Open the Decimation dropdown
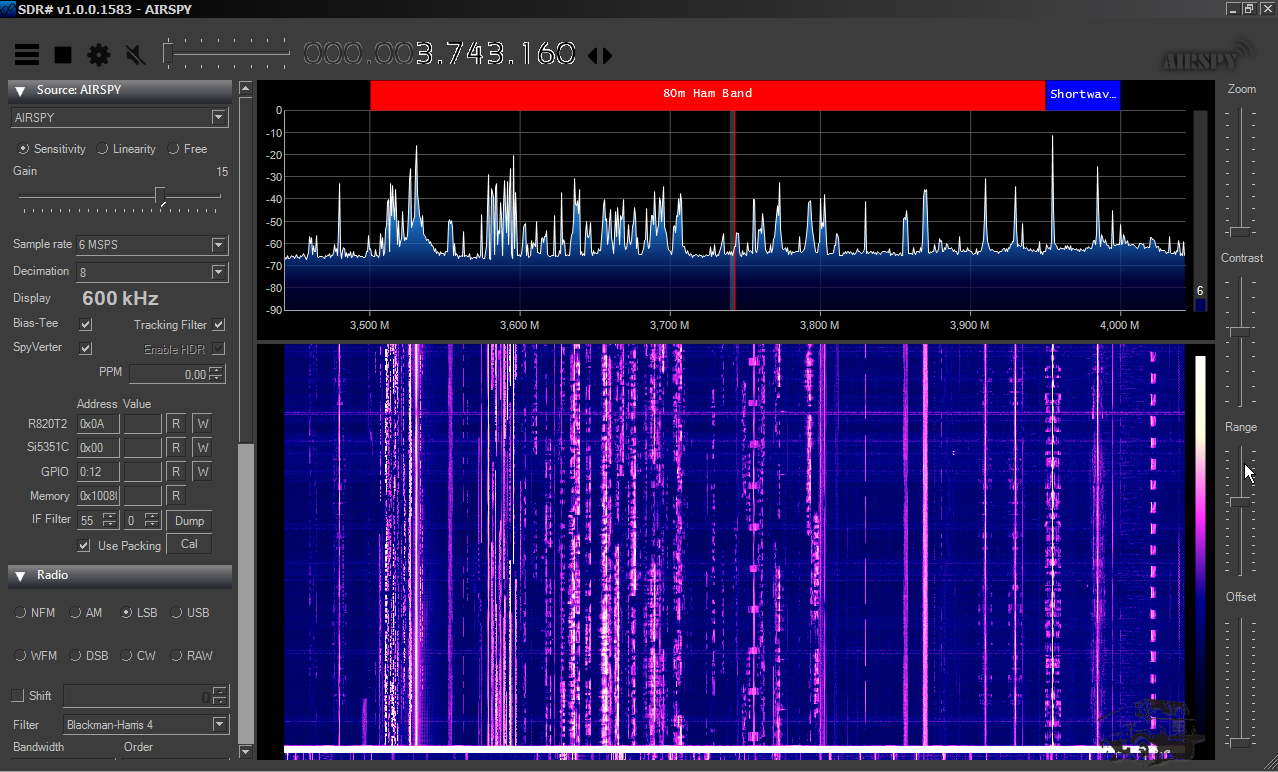1278x772 pixels. [x=152, y=272]
